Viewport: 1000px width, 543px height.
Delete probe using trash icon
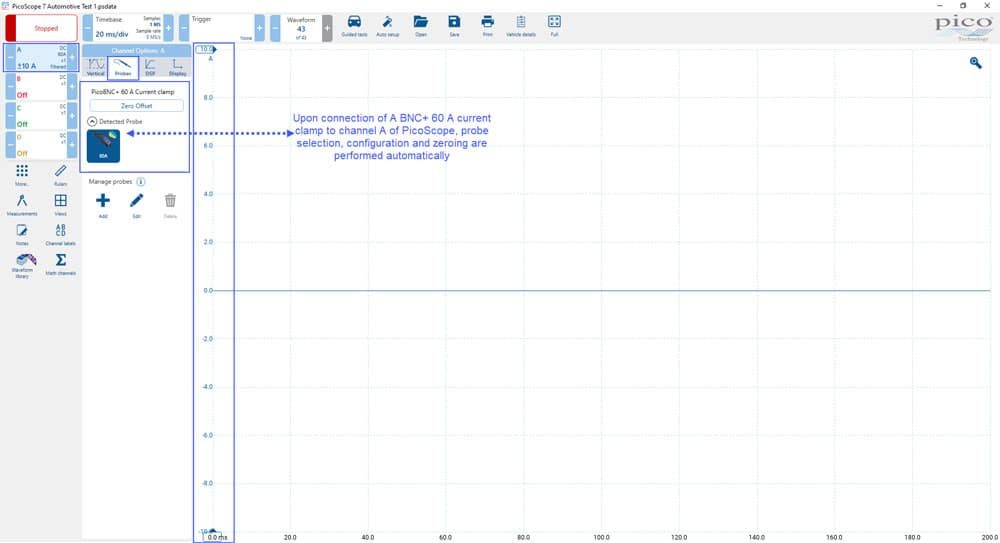tap(170, 205)
